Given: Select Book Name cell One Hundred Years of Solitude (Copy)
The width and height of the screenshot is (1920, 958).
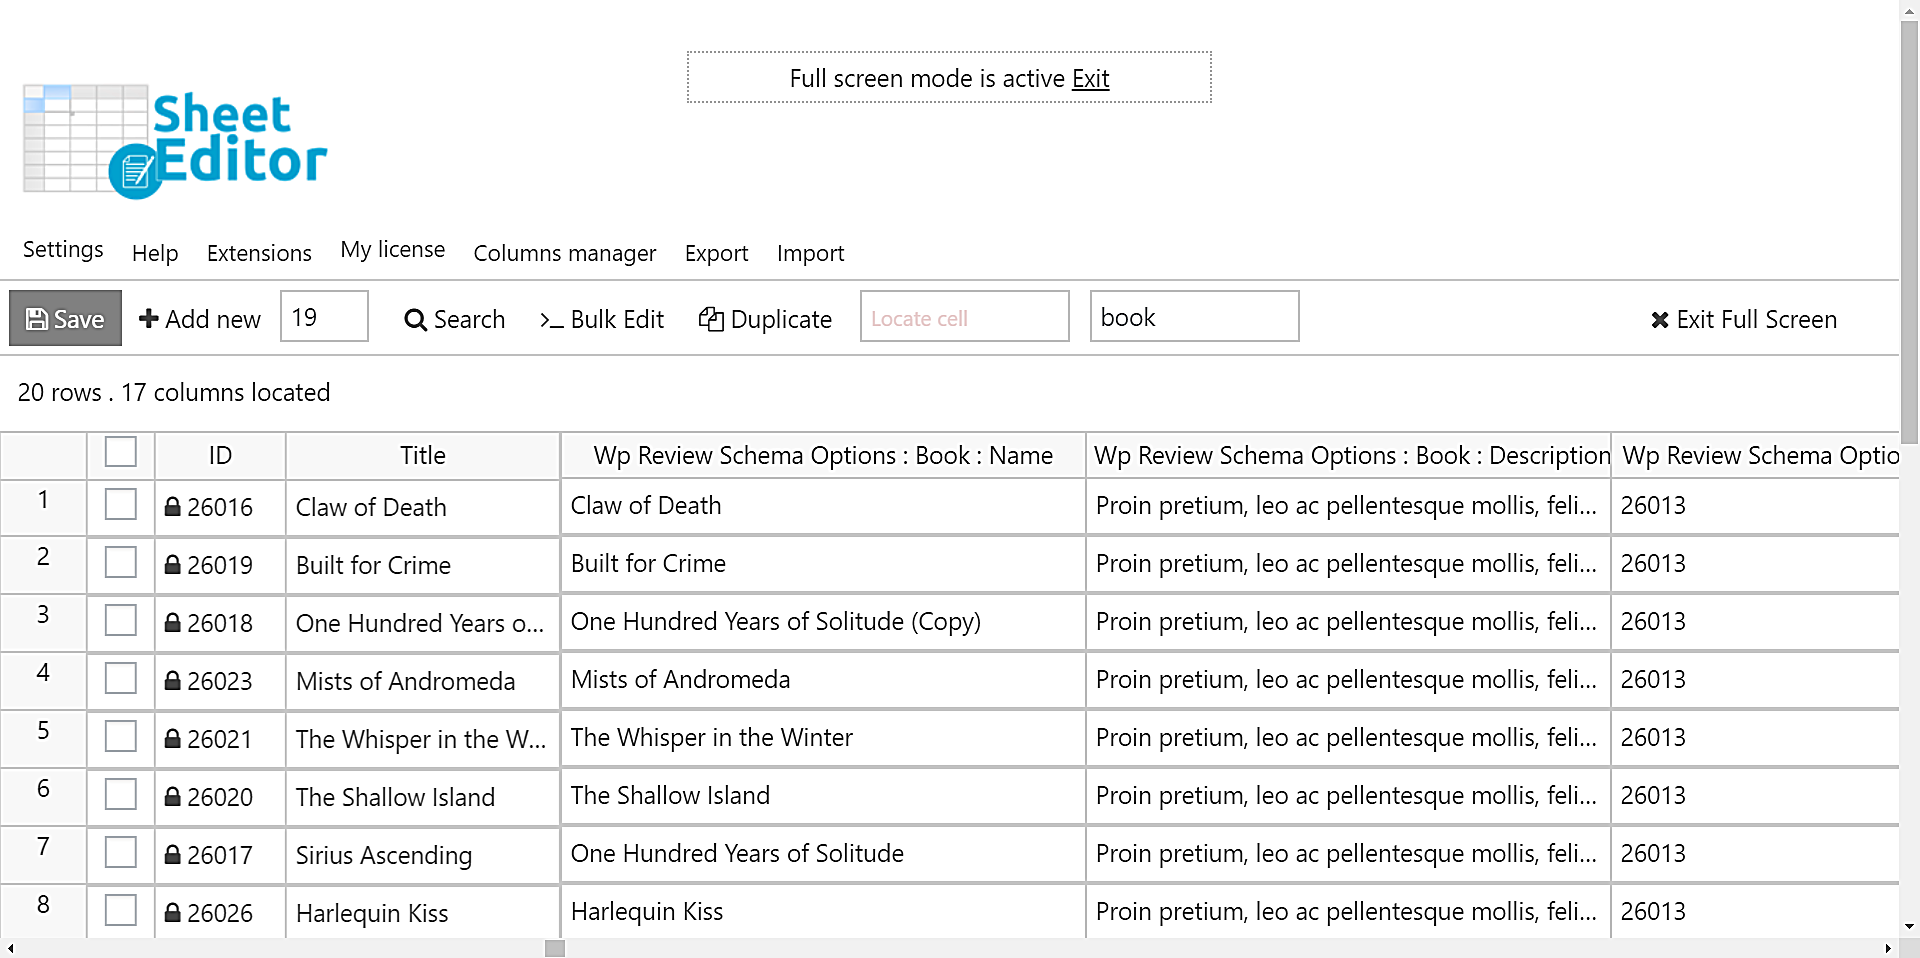Looking at the screenshot, I should click(823, 622).
